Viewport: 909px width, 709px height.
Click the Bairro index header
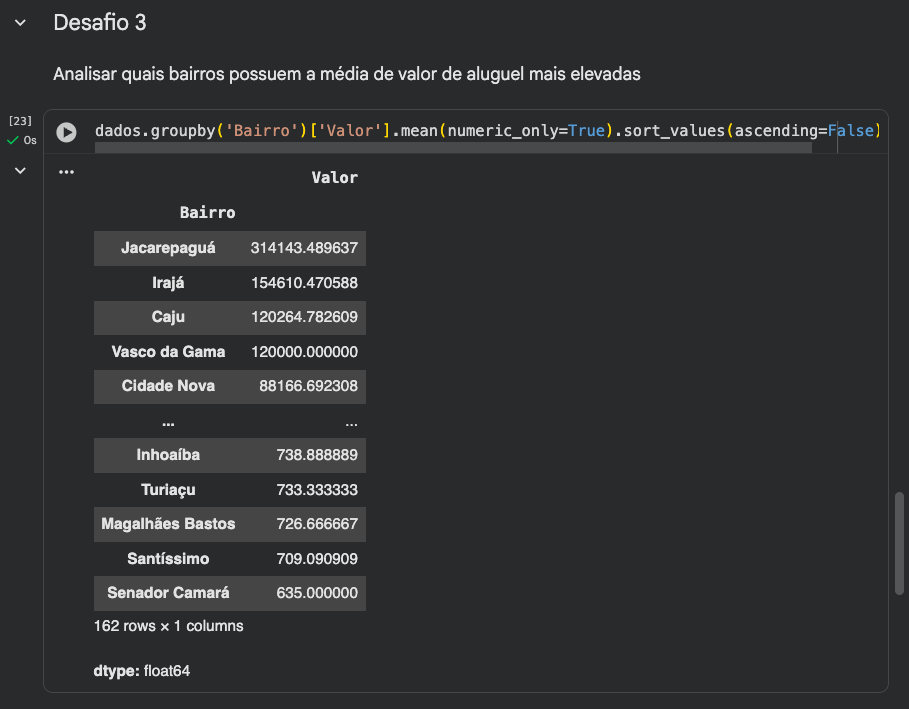click(207, 212)
